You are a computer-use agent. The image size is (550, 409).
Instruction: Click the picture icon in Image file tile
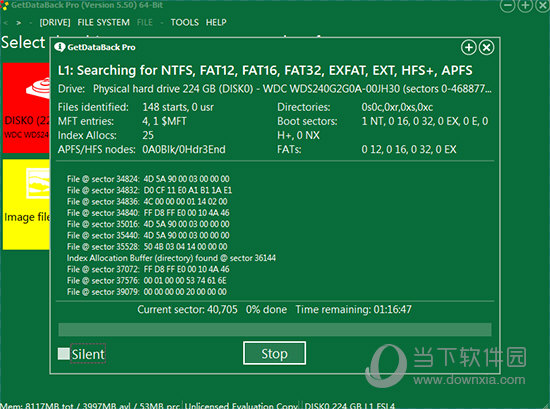38,183
